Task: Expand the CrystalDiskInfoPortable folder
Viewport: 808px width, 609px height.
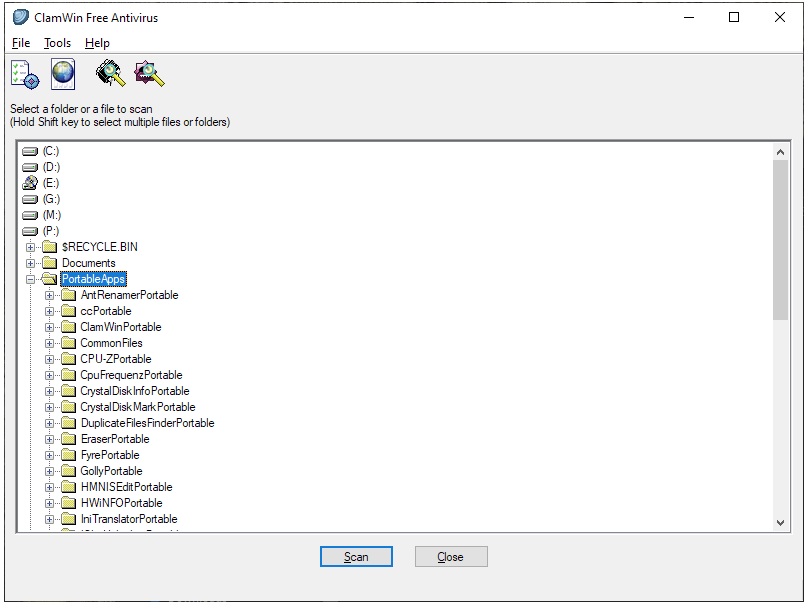Action: pos(50,391)
